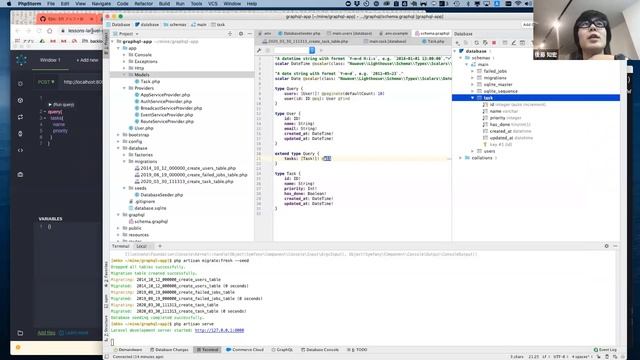
Task: Switch to the .env.example editor tab
Action: [394, 33]
